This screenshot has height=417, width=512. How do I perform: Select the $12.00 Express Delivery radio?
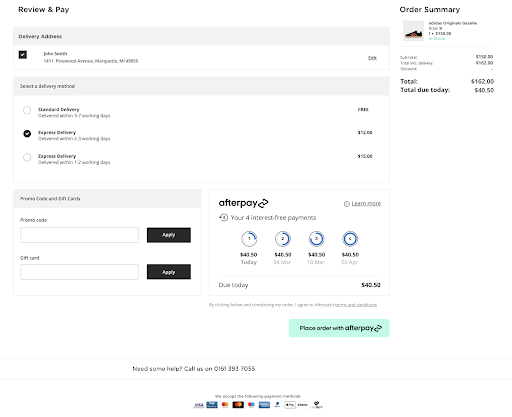point(27,134)
